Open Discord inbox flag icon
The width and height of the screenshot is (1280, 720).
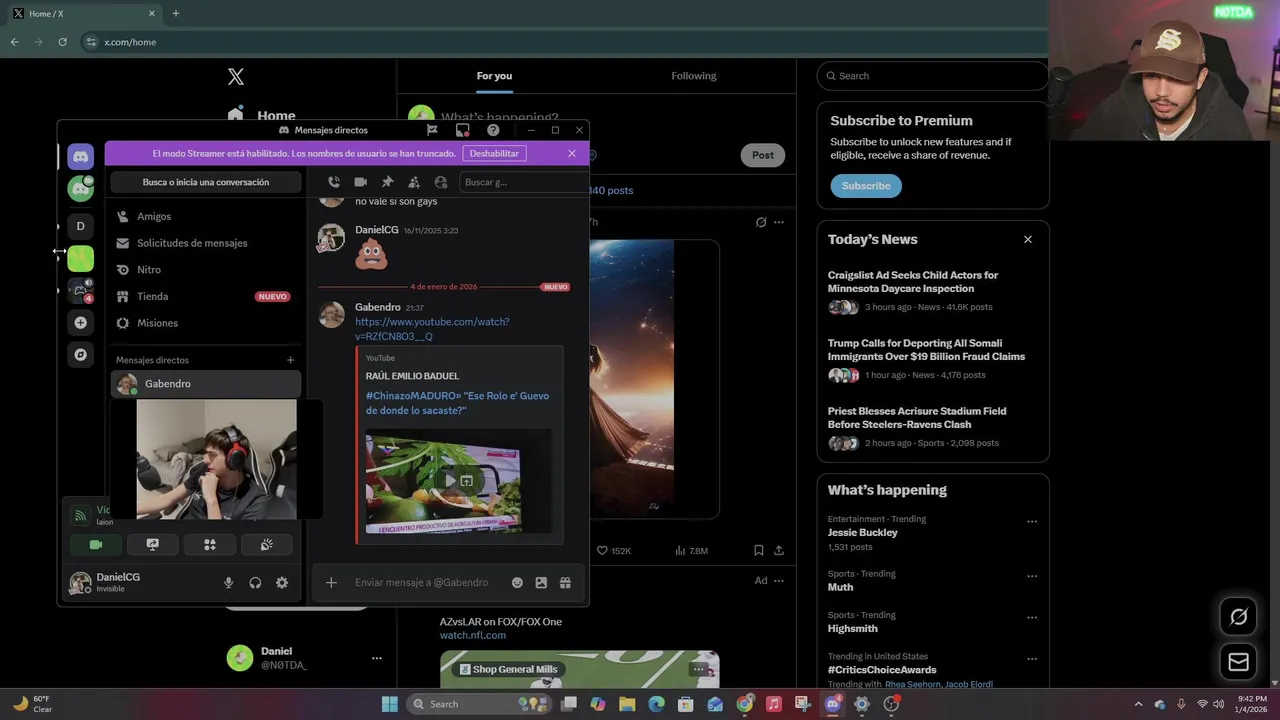click(x=432, y=130)
